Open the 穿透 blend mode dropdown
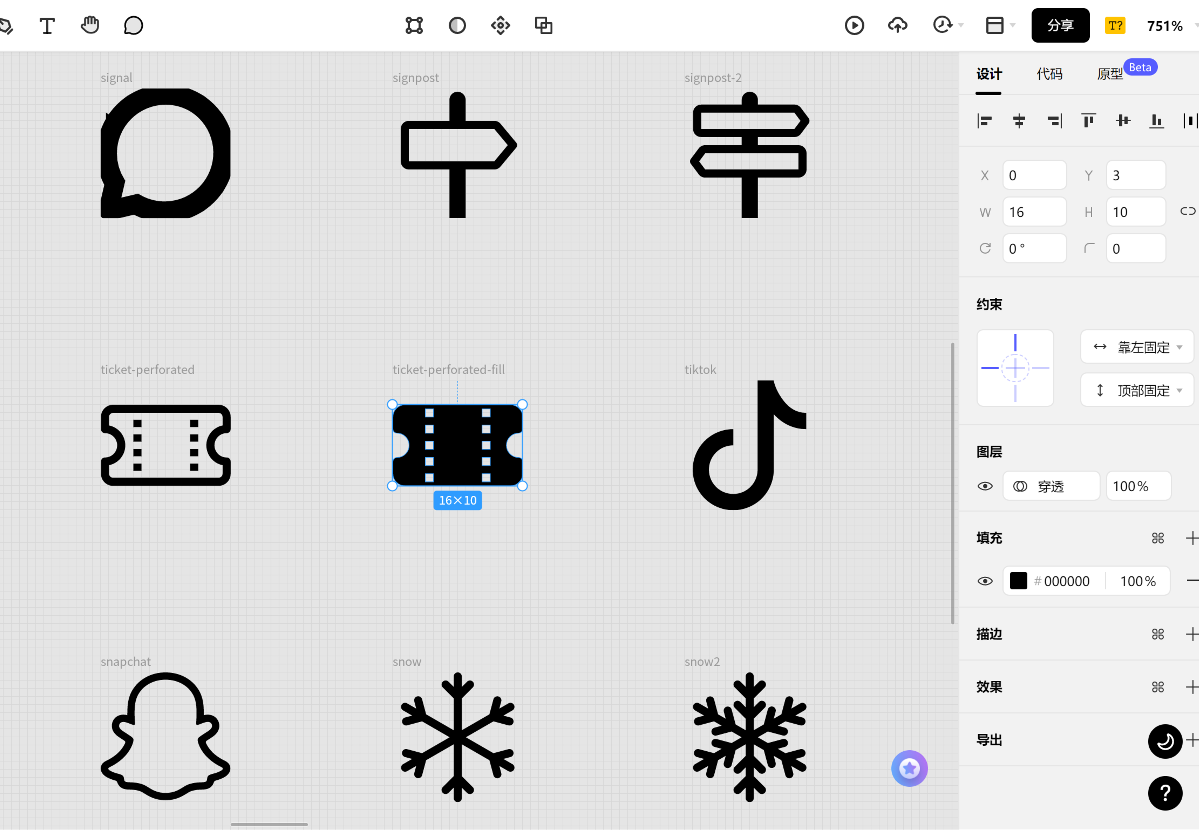This screenshot has width=1199, height=830. tap(1051, 487)
